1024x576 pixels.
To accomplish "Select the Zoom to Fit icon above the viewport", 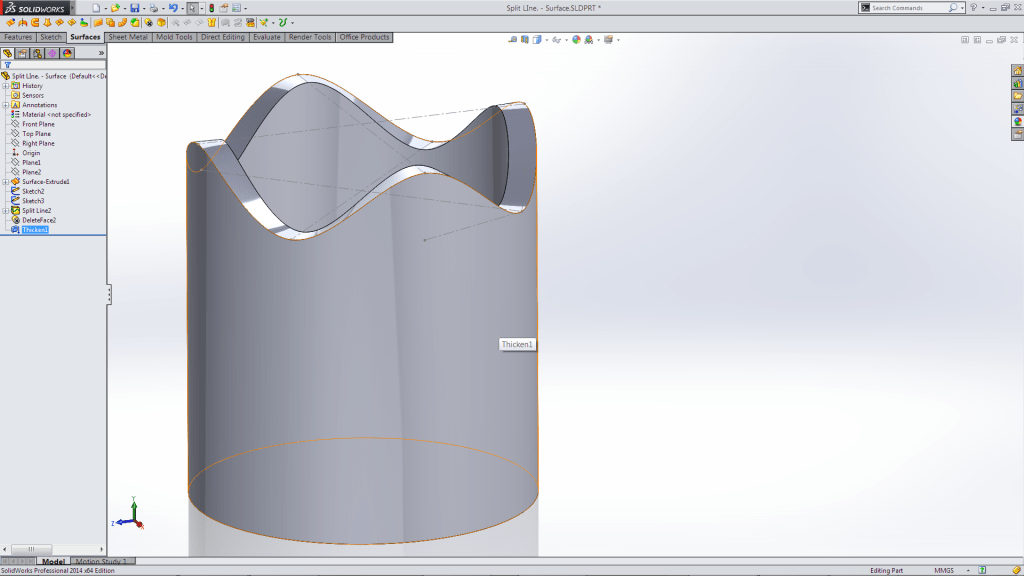I will coord(512,42).
